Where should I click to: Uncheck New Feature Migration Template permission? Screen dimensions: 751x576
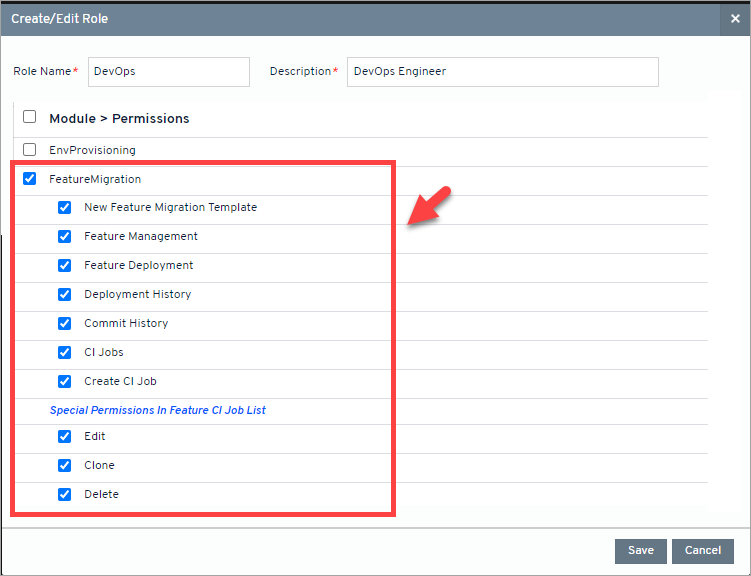tap(65, 208)
